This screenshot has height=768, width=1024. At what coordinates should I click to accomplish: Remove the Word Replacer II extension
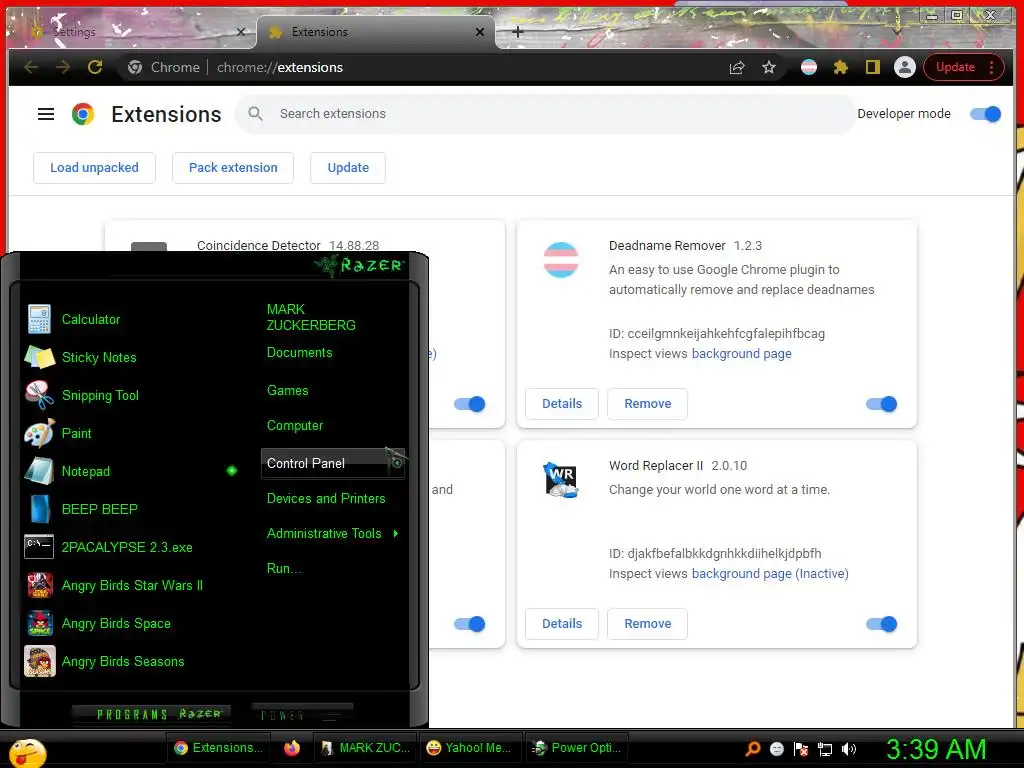click(x=648, y=624)
